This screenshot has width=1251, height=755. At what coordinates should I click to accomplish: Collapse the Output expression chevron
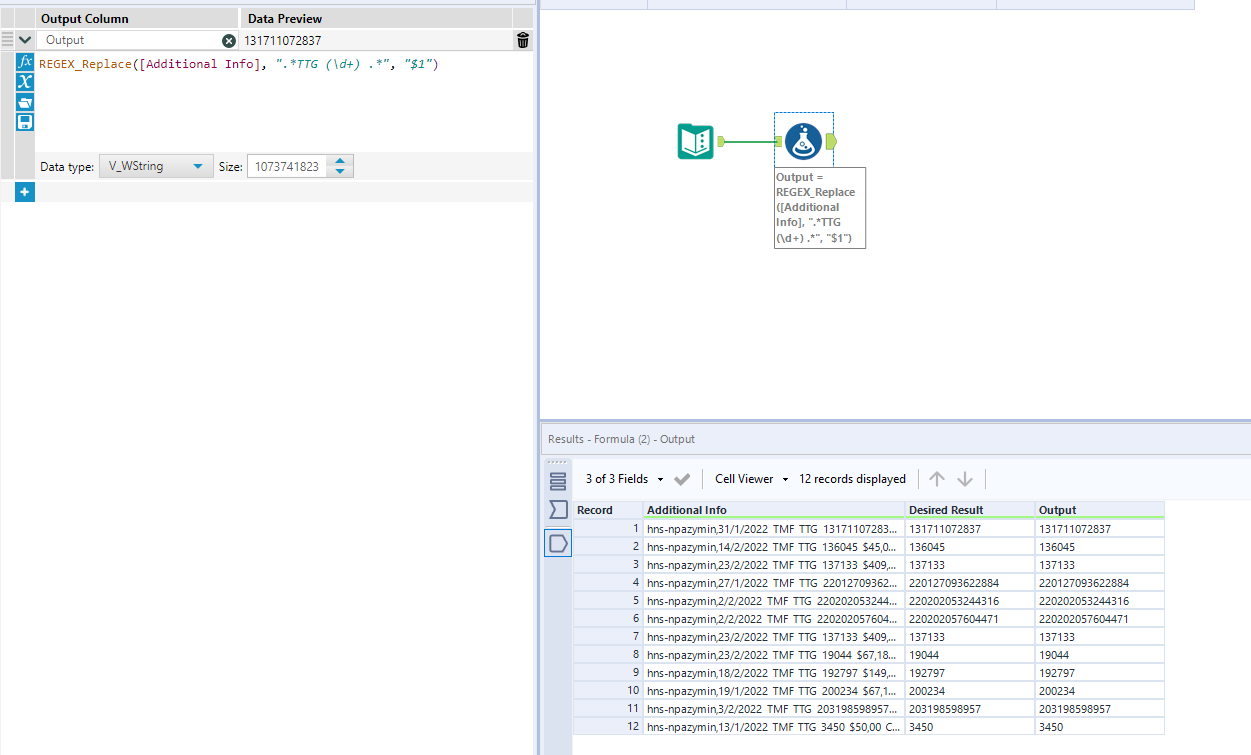coord(25,41)
